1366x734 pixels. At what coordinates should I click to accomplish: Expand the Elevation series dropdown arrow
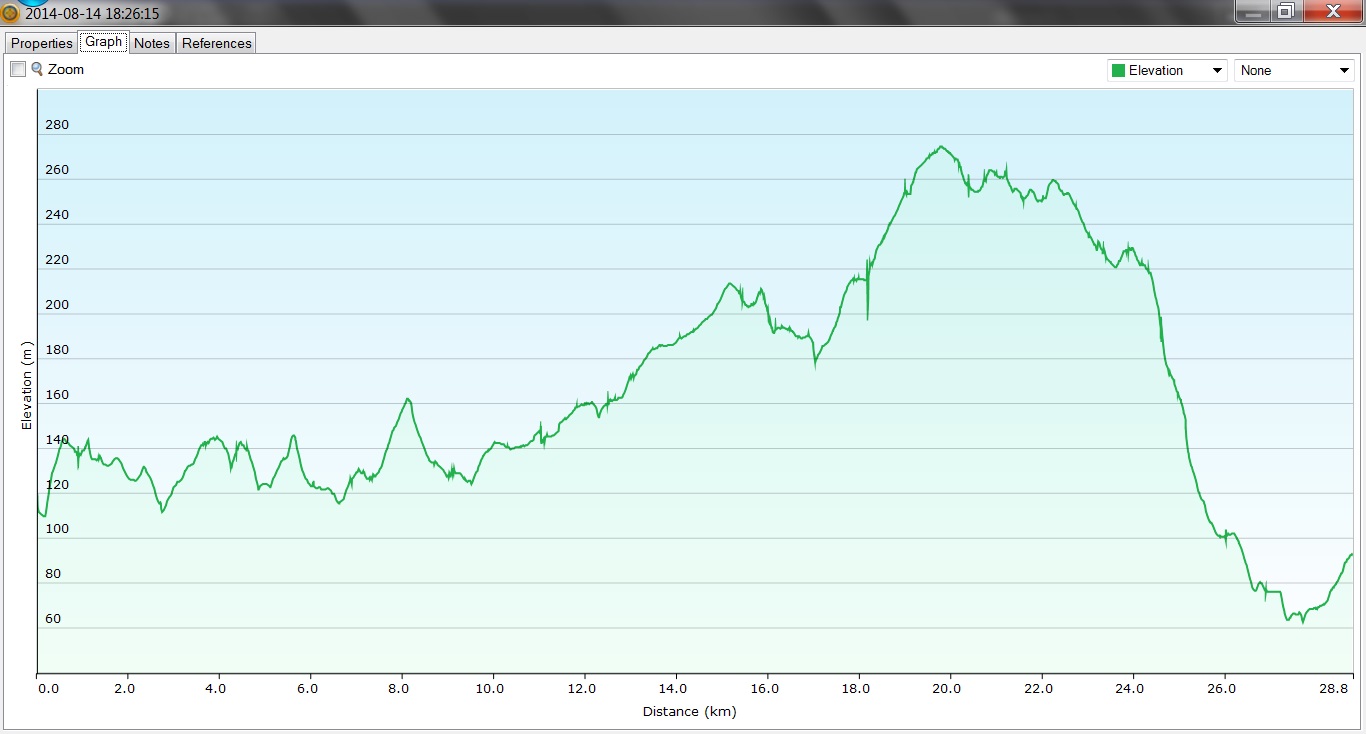[x=1217, y=70]
